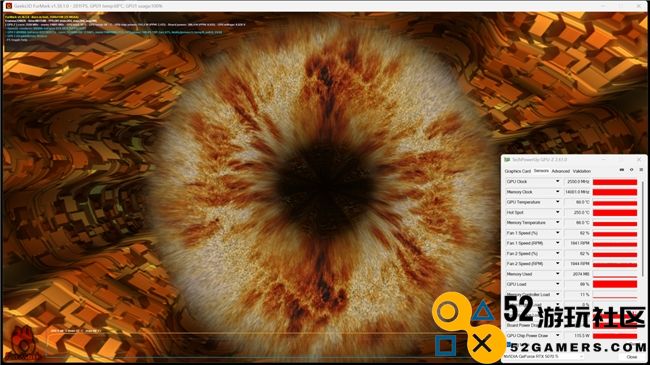Screen dimensions: 650x365
Task: Switch to the Graphics Card tab
Action: (x=517, y=171)
